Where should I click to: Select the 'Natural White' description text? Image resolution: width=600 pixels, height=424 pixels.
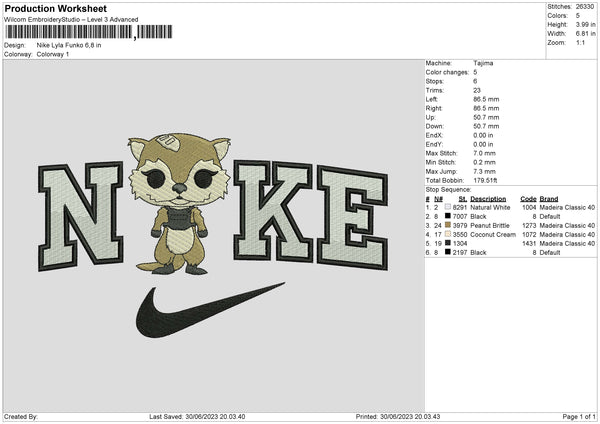coord(490,207)
